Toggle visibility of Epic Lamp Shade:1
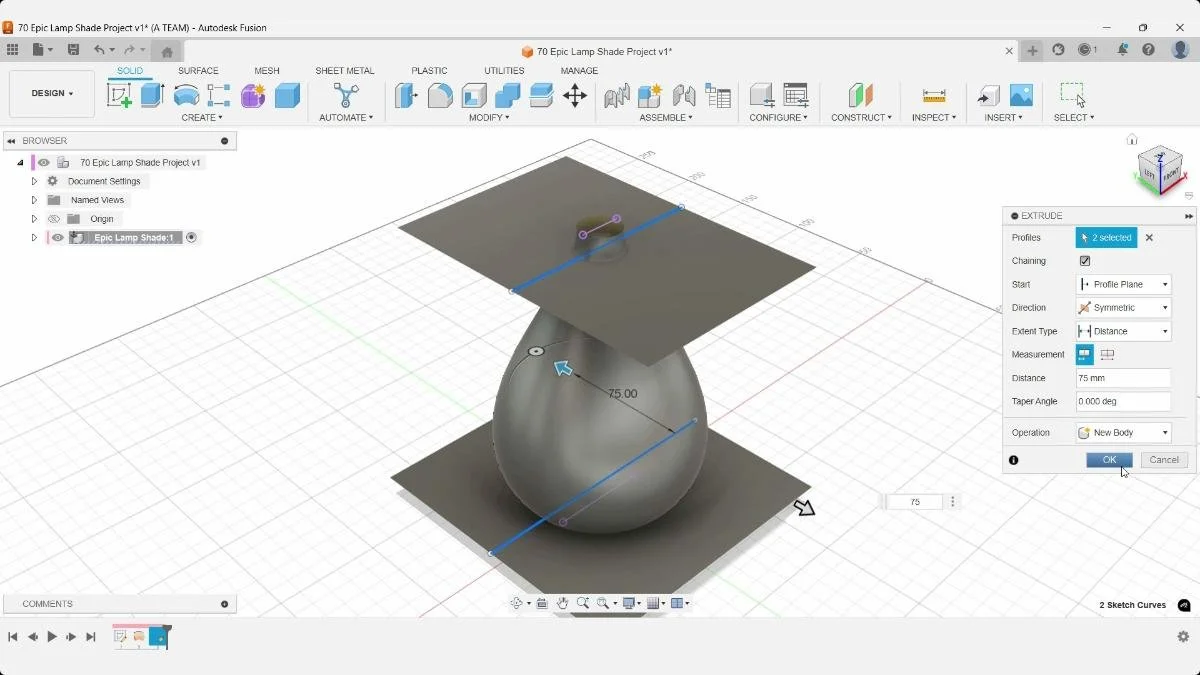The image size is (1200, 675). pyautogui.click(x=58, y=238)
